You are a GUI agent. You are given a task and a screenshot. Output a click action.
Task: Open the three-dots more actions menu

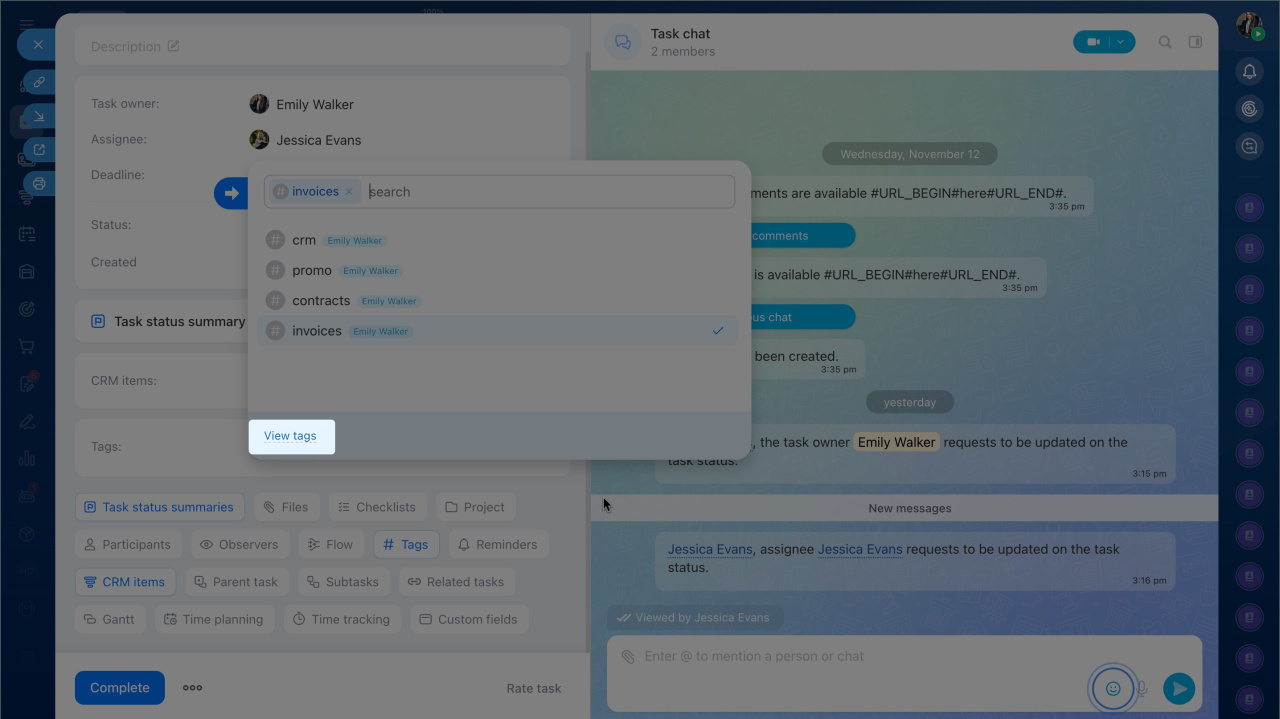(193, 688)
